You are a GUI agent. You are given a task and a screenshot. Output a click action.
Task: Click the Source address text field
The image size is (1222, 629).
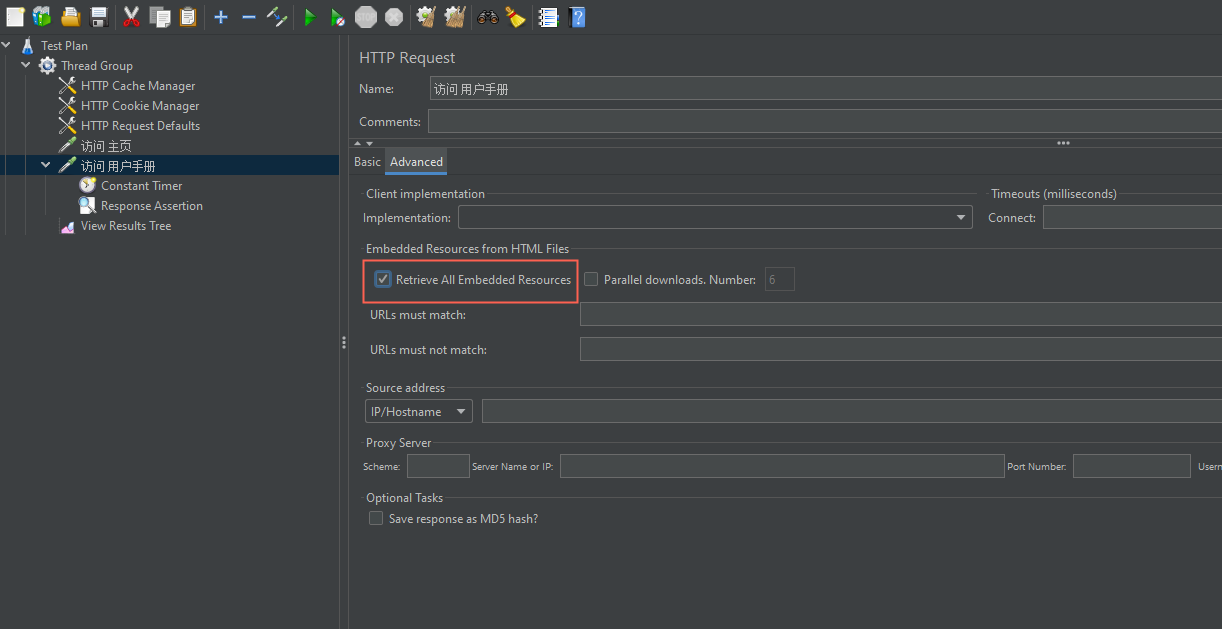coord(852,412)
